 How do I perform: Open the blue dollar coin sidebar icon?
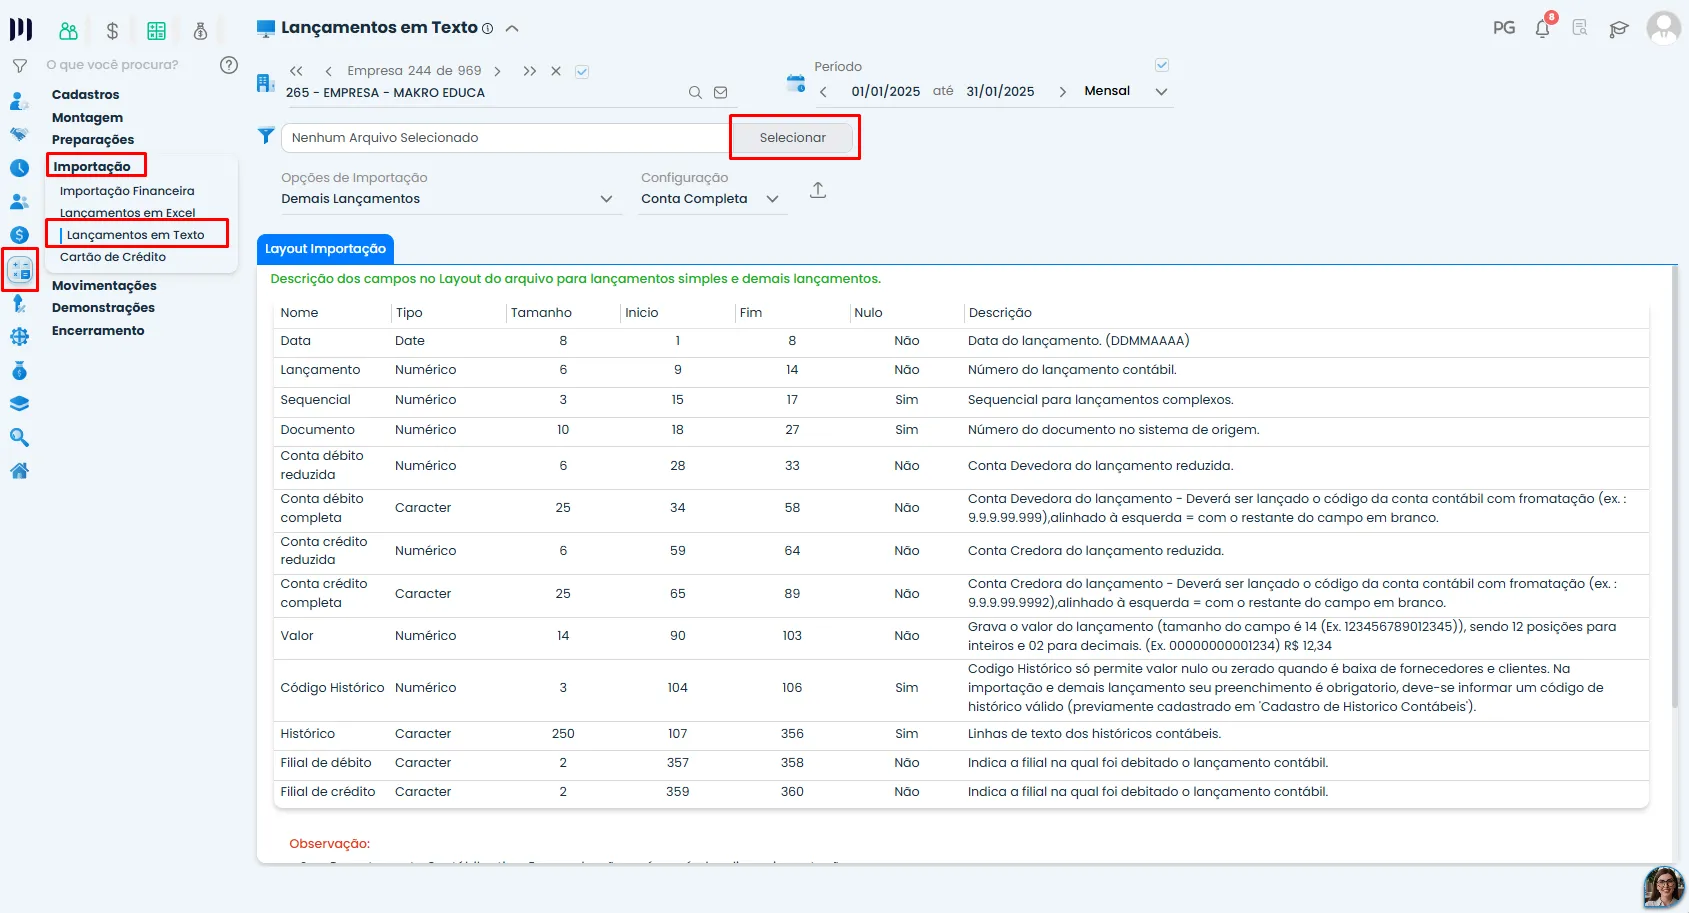[19, 235]
